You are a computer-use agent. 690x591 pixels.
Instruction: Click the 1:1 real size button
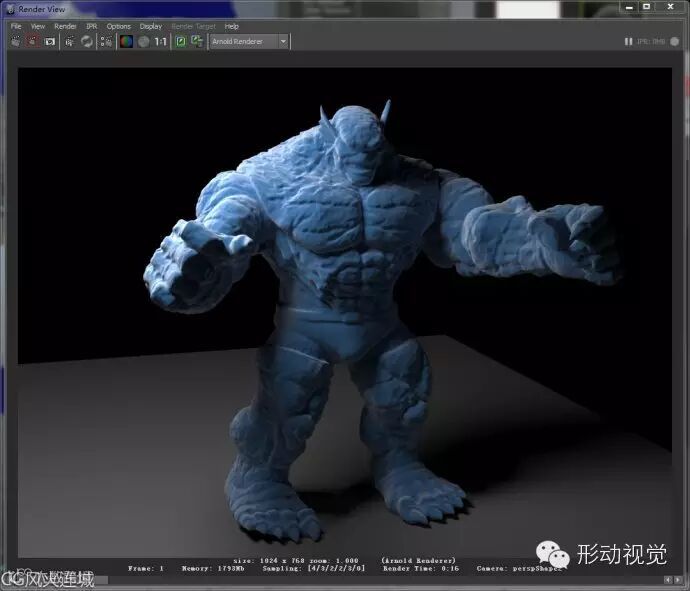pos(160,42)
